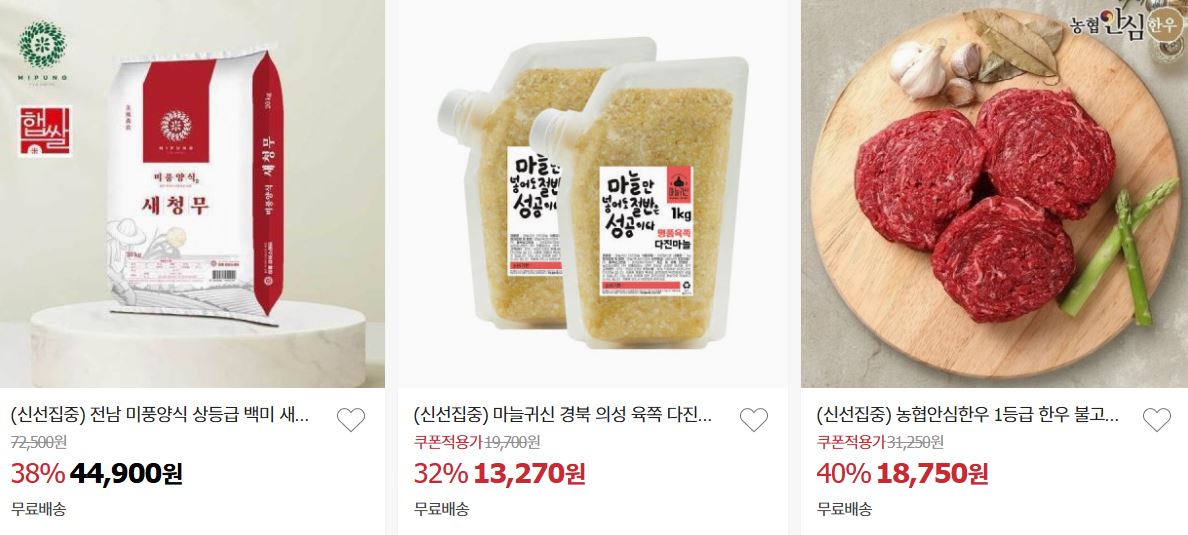Image resolution: width=1188 pixels, height=535 pixels.
Task: Open the 마늘귀신 경북 의성 육쪽 title link
Action: [563, 415]
